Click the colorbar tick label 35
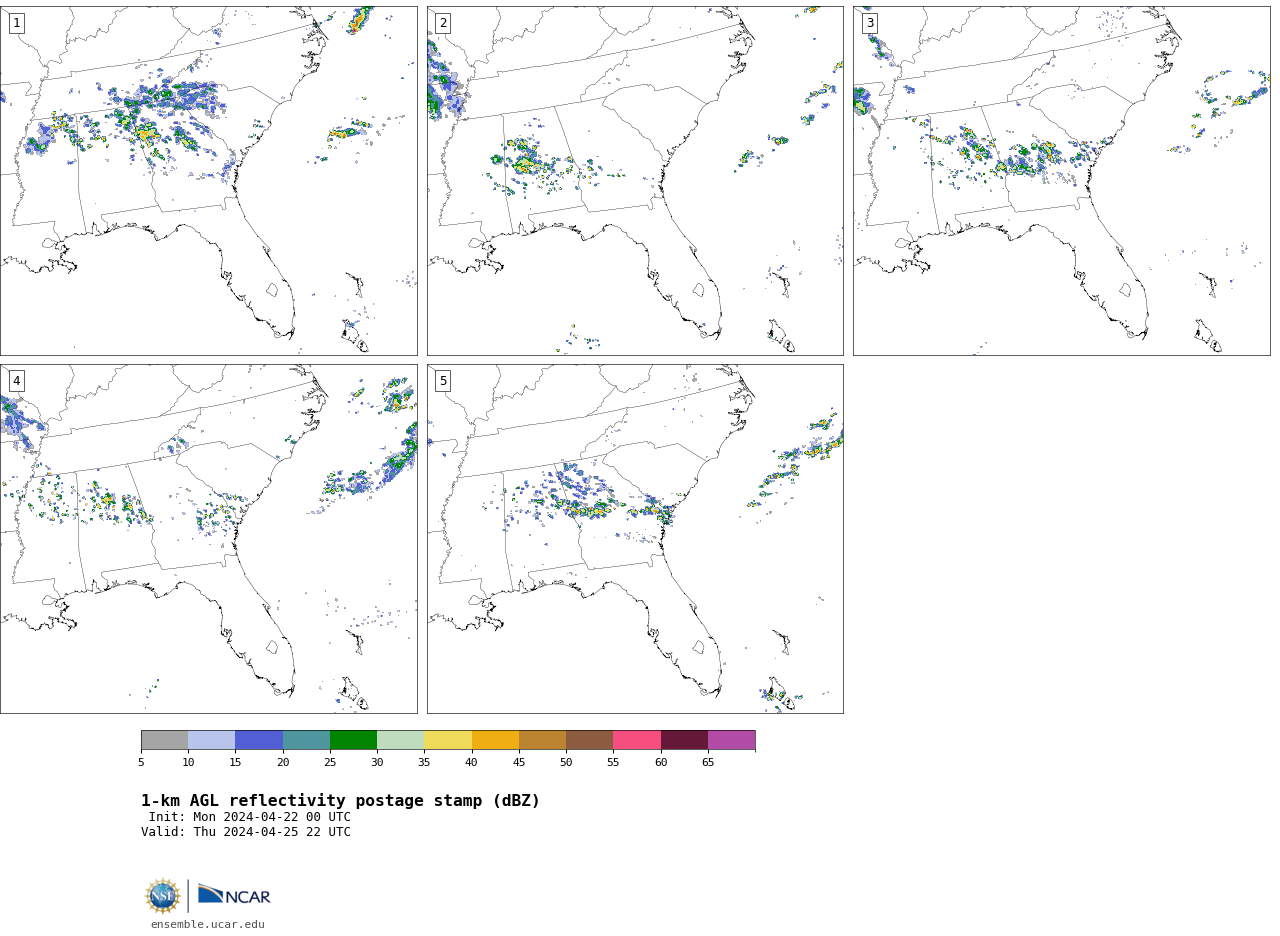The image size is (1280, 936). 424,763
